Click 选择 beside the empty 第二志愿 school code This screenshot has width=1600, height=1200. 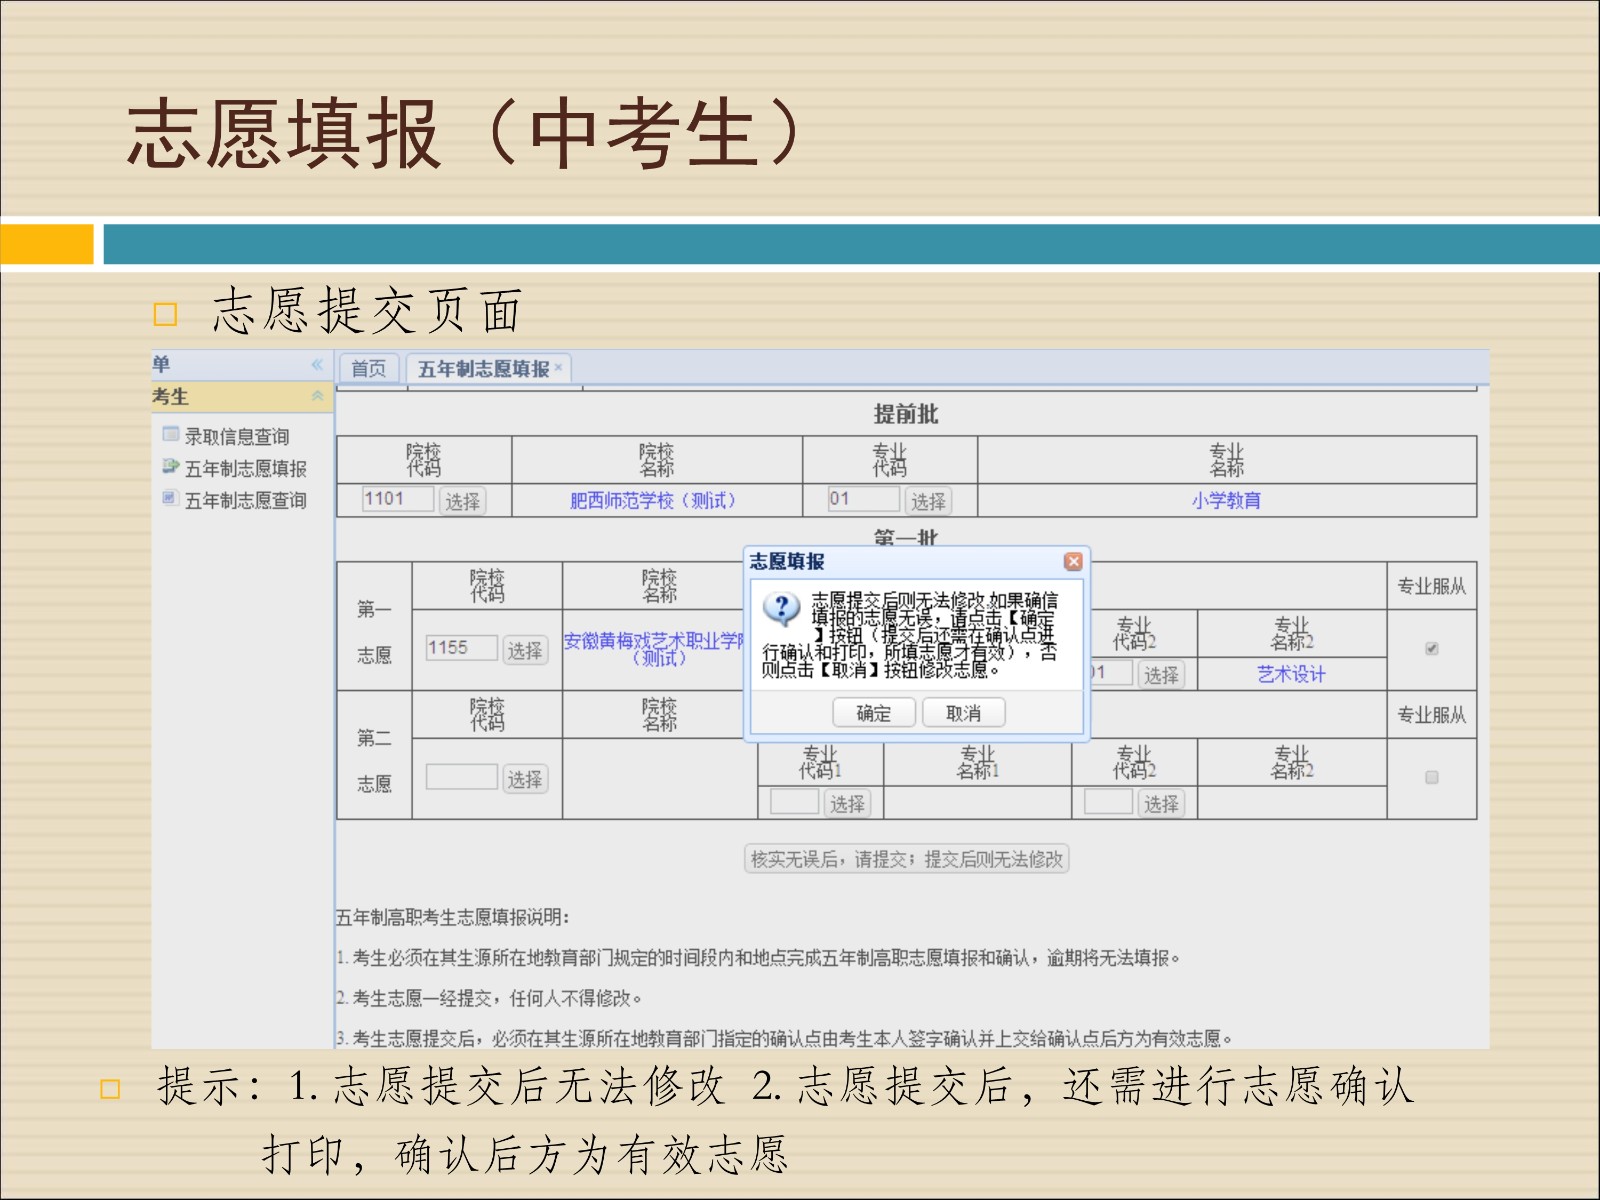pos(524,779)
